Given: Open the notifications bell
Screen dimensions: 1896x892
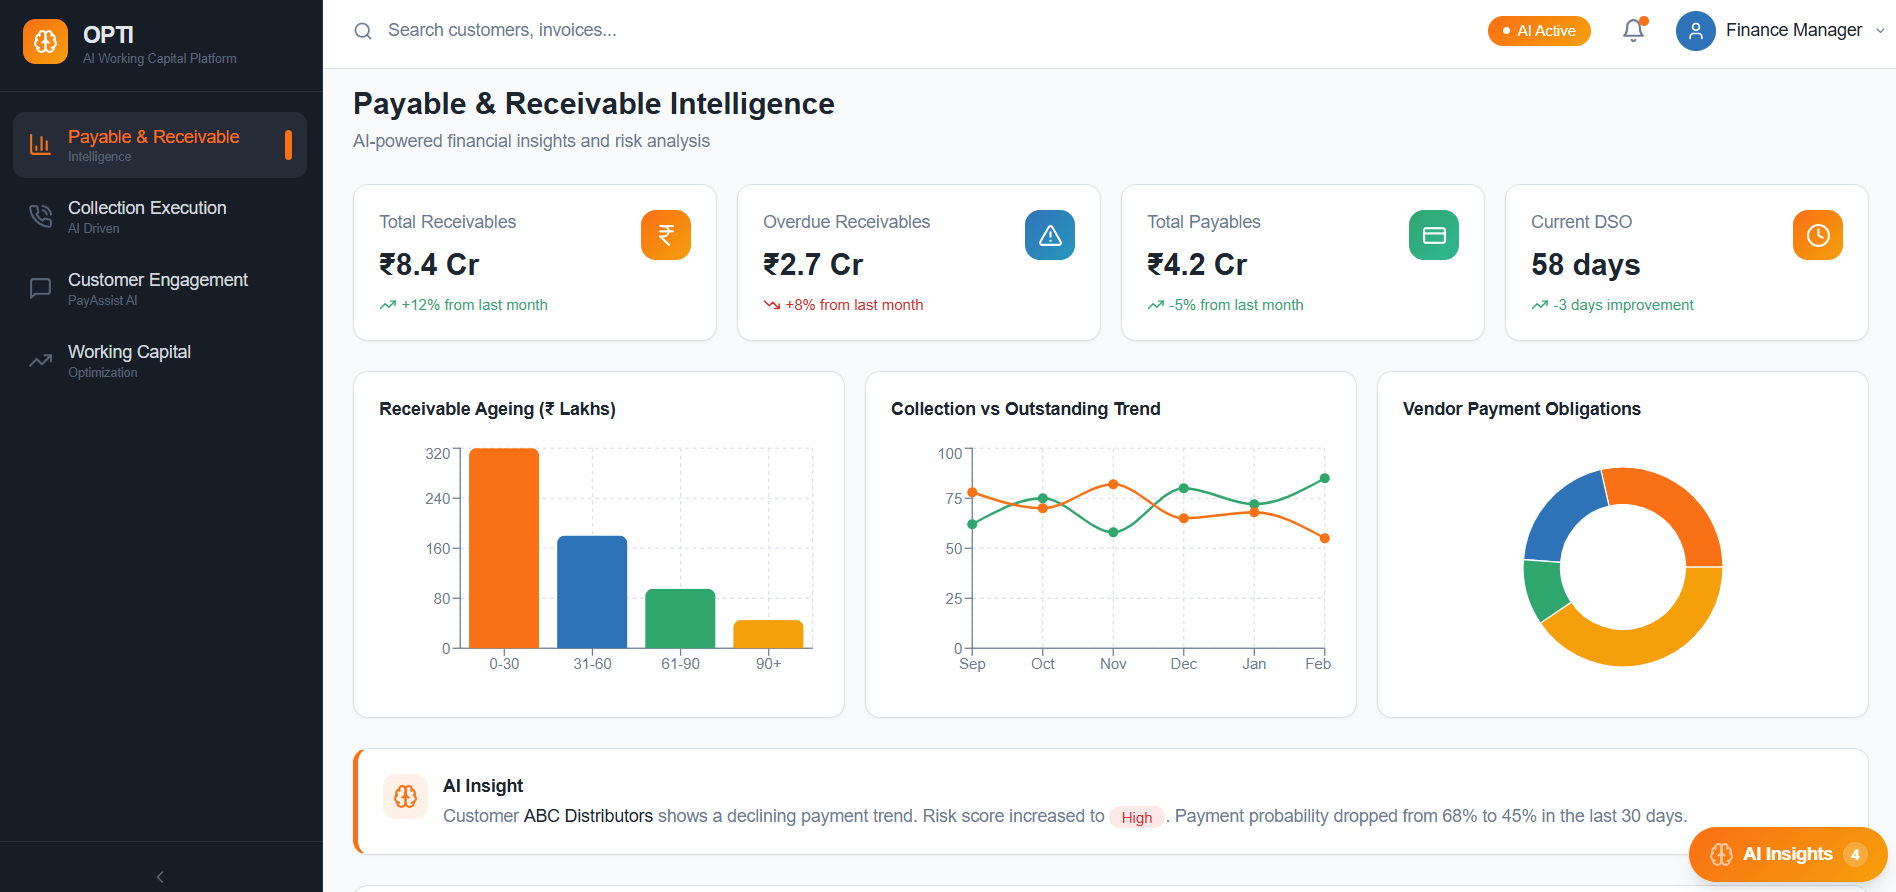Looking at the screenshot, I should 1633,30.
